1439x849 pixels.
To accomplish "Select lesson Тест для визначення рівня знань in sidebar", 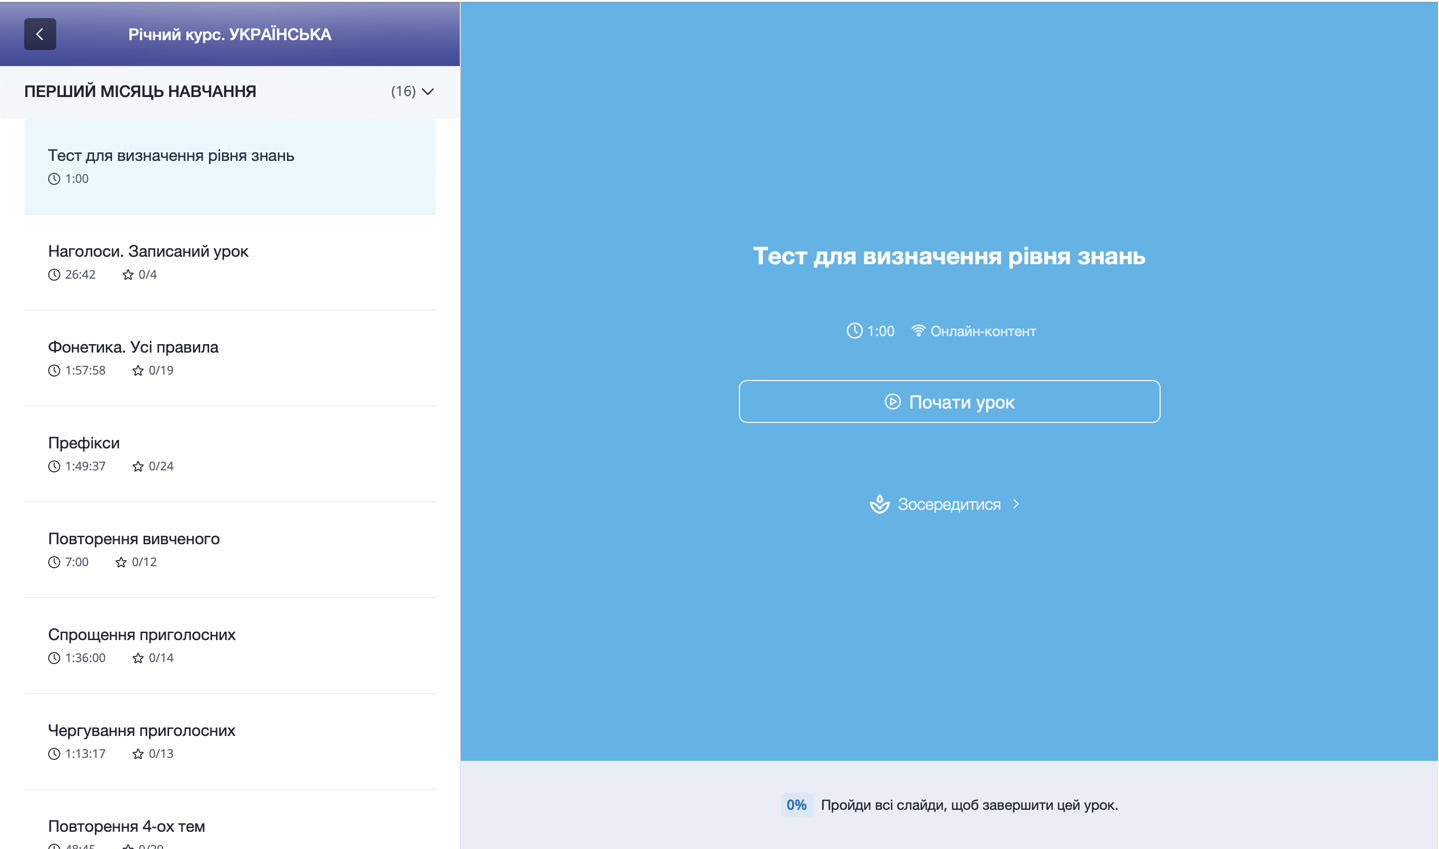I will (230, 166).
